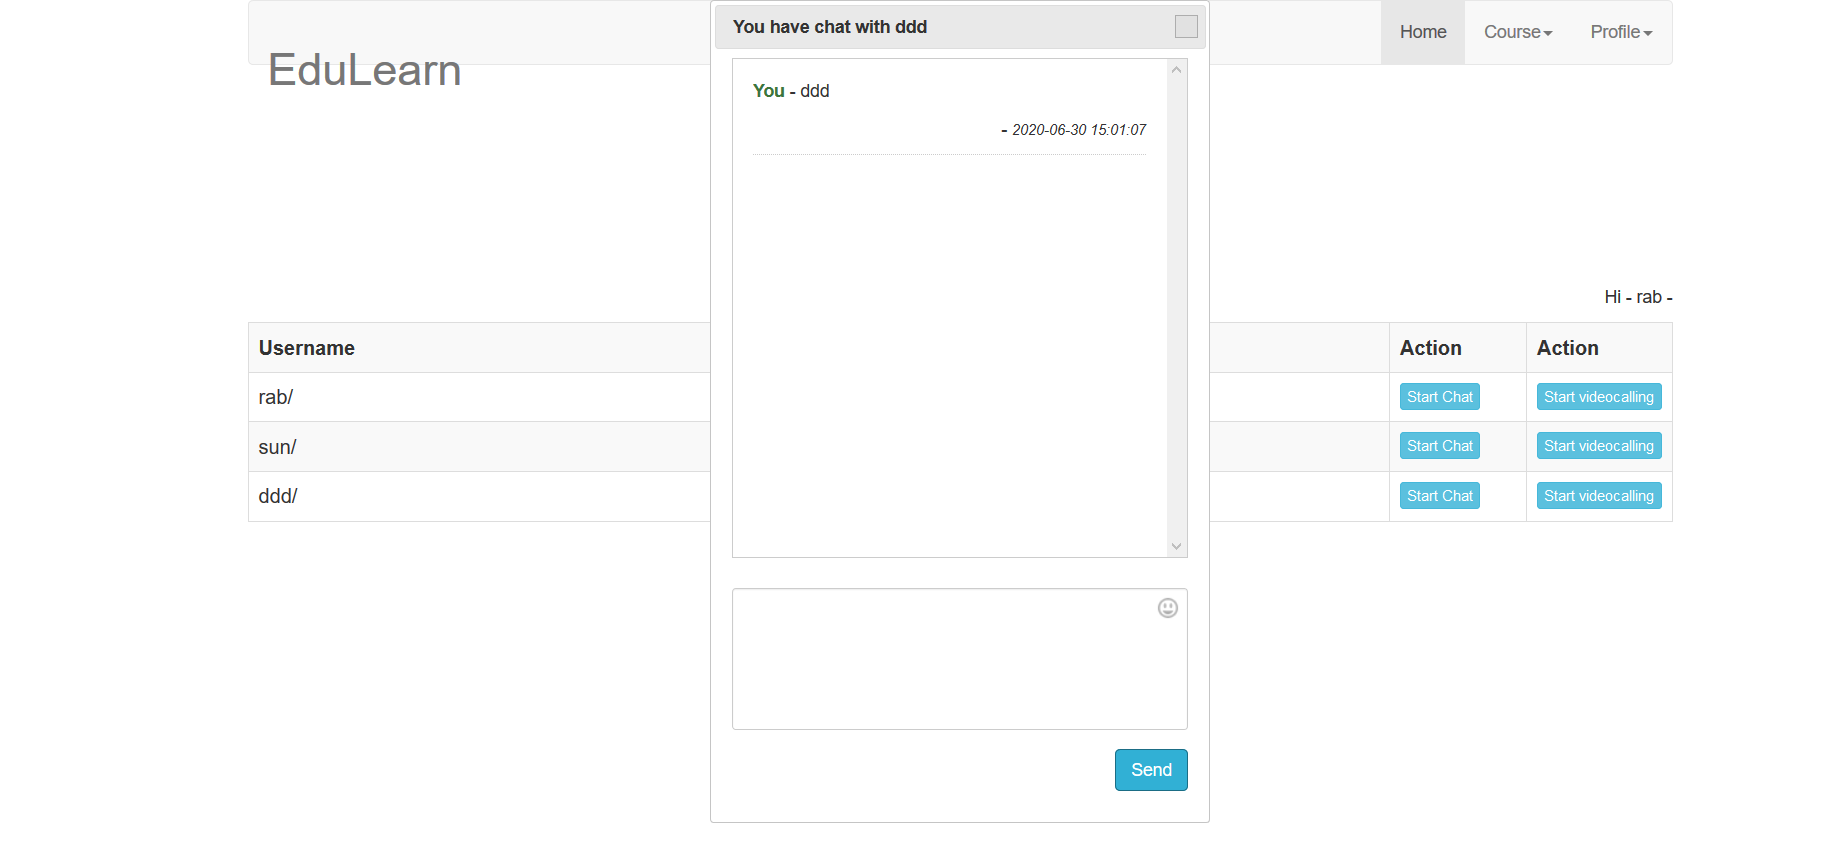
Task: Start videocalling with user sun
Action: pos(1598,445)
